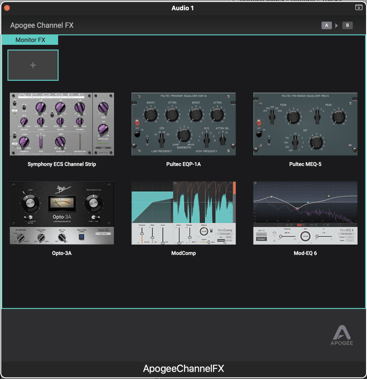
Task: Select preset state A
Action: click(326, 25)
